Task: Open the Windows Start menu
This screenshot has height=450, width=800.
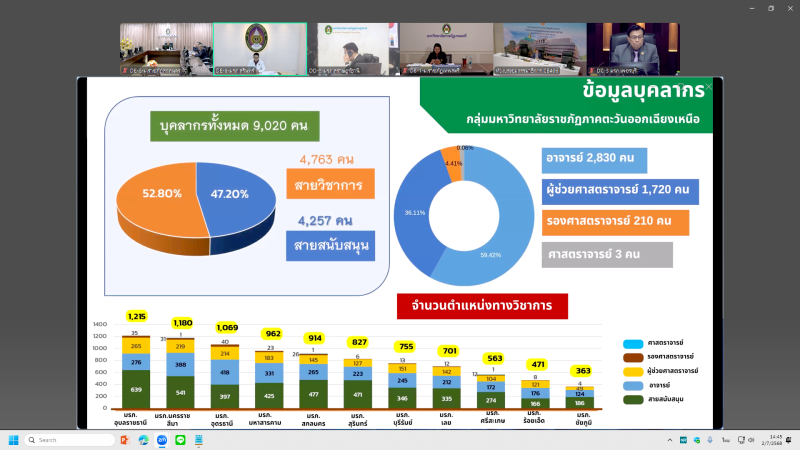Action: click(12, 440)
